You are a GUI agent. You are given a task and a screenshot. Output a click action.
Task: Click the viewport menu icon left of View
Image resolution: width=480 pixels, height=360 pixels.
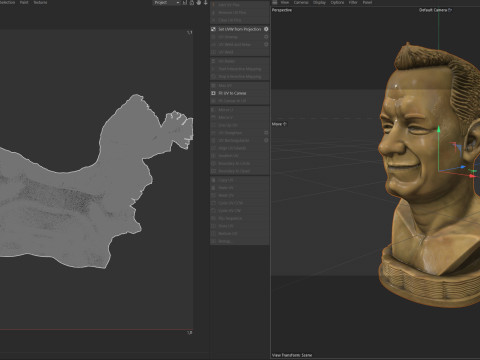coord(275,2)
